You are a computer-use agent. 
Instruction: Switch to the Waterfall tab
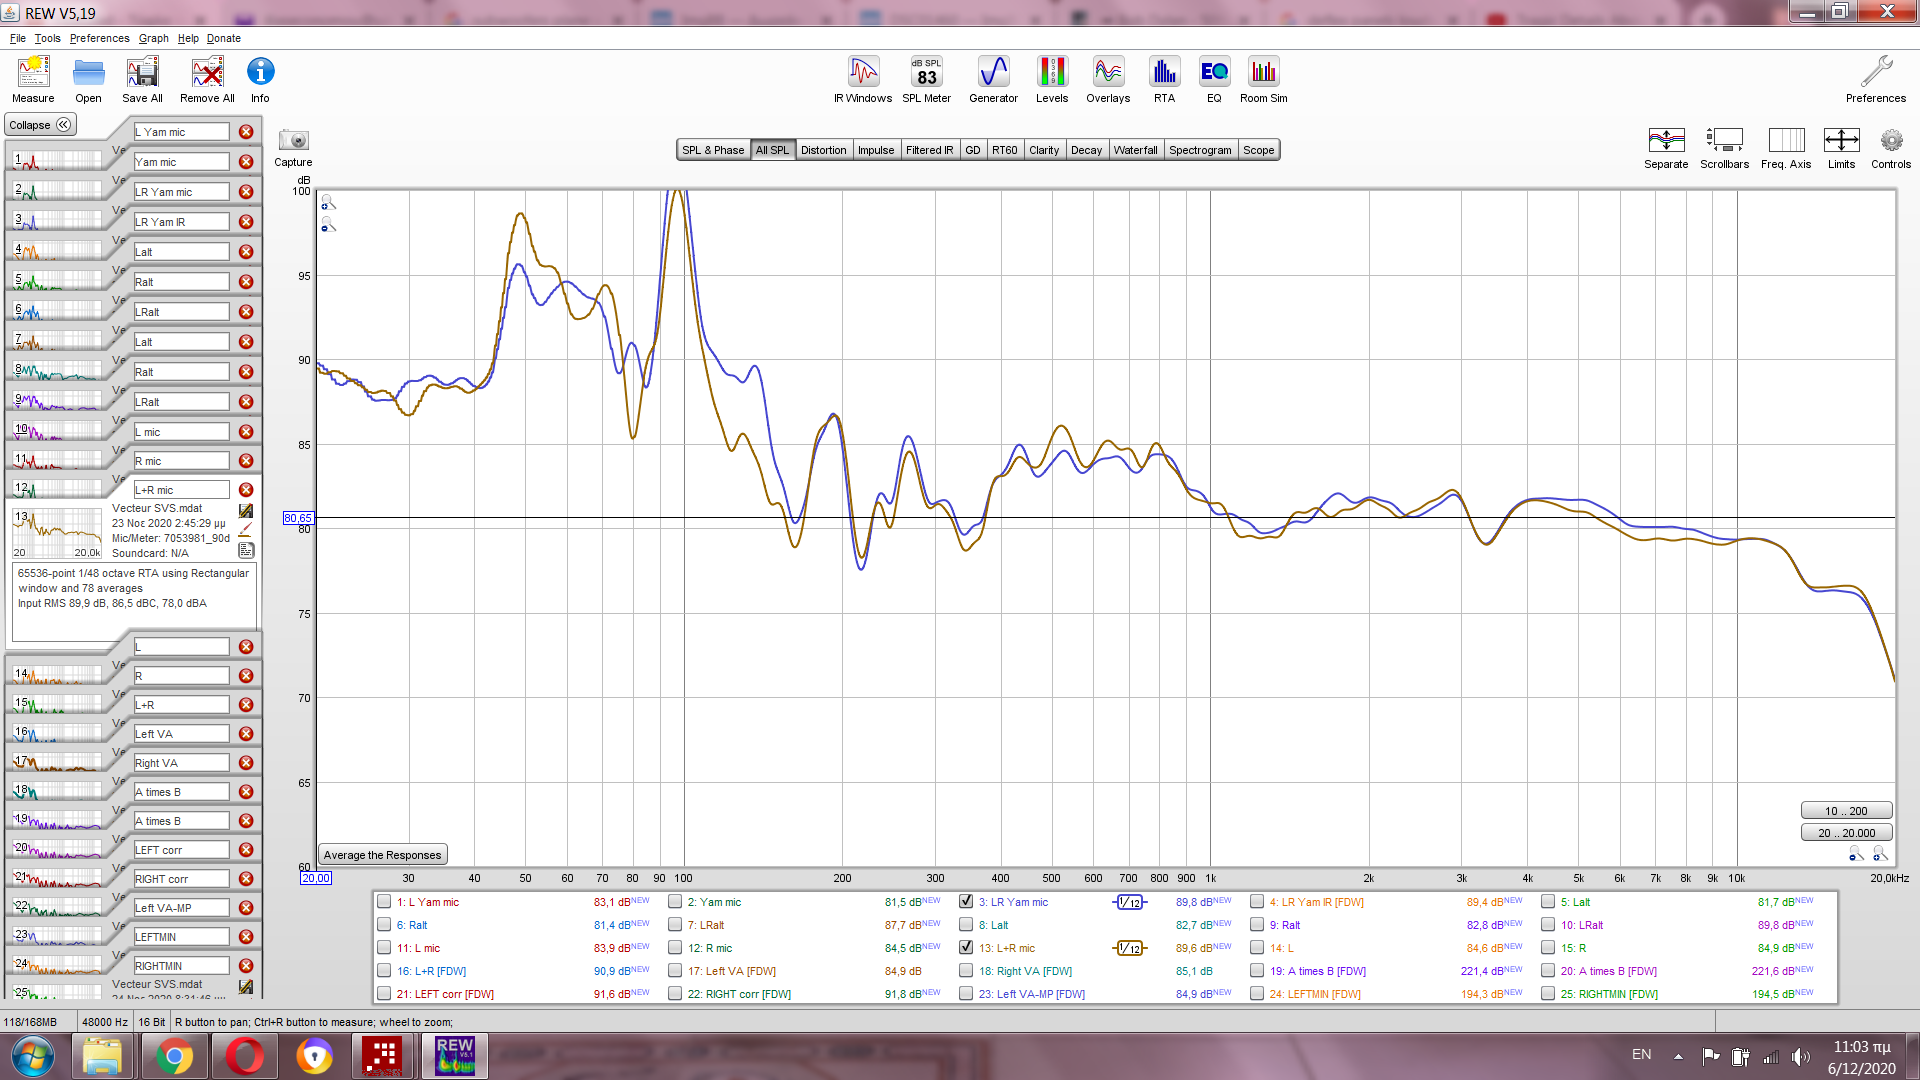[1135, 150]
